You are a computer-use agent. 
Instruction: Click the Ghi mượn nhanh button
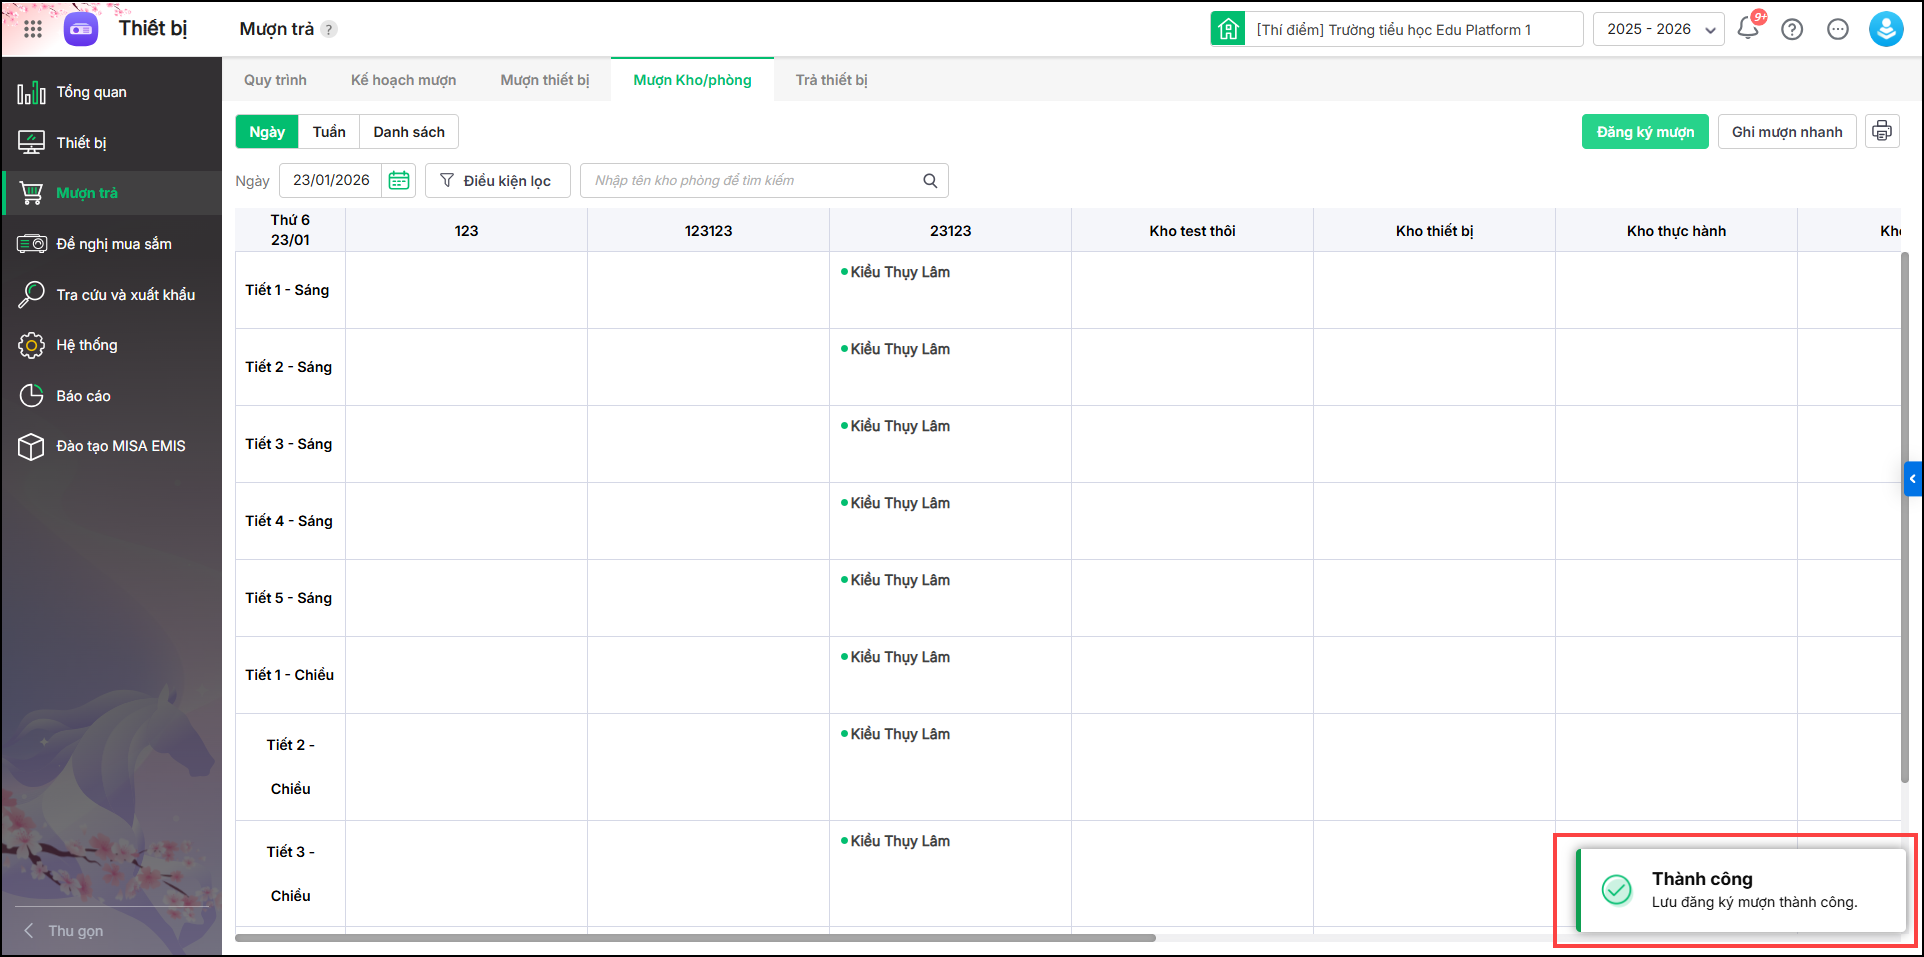1786,132
